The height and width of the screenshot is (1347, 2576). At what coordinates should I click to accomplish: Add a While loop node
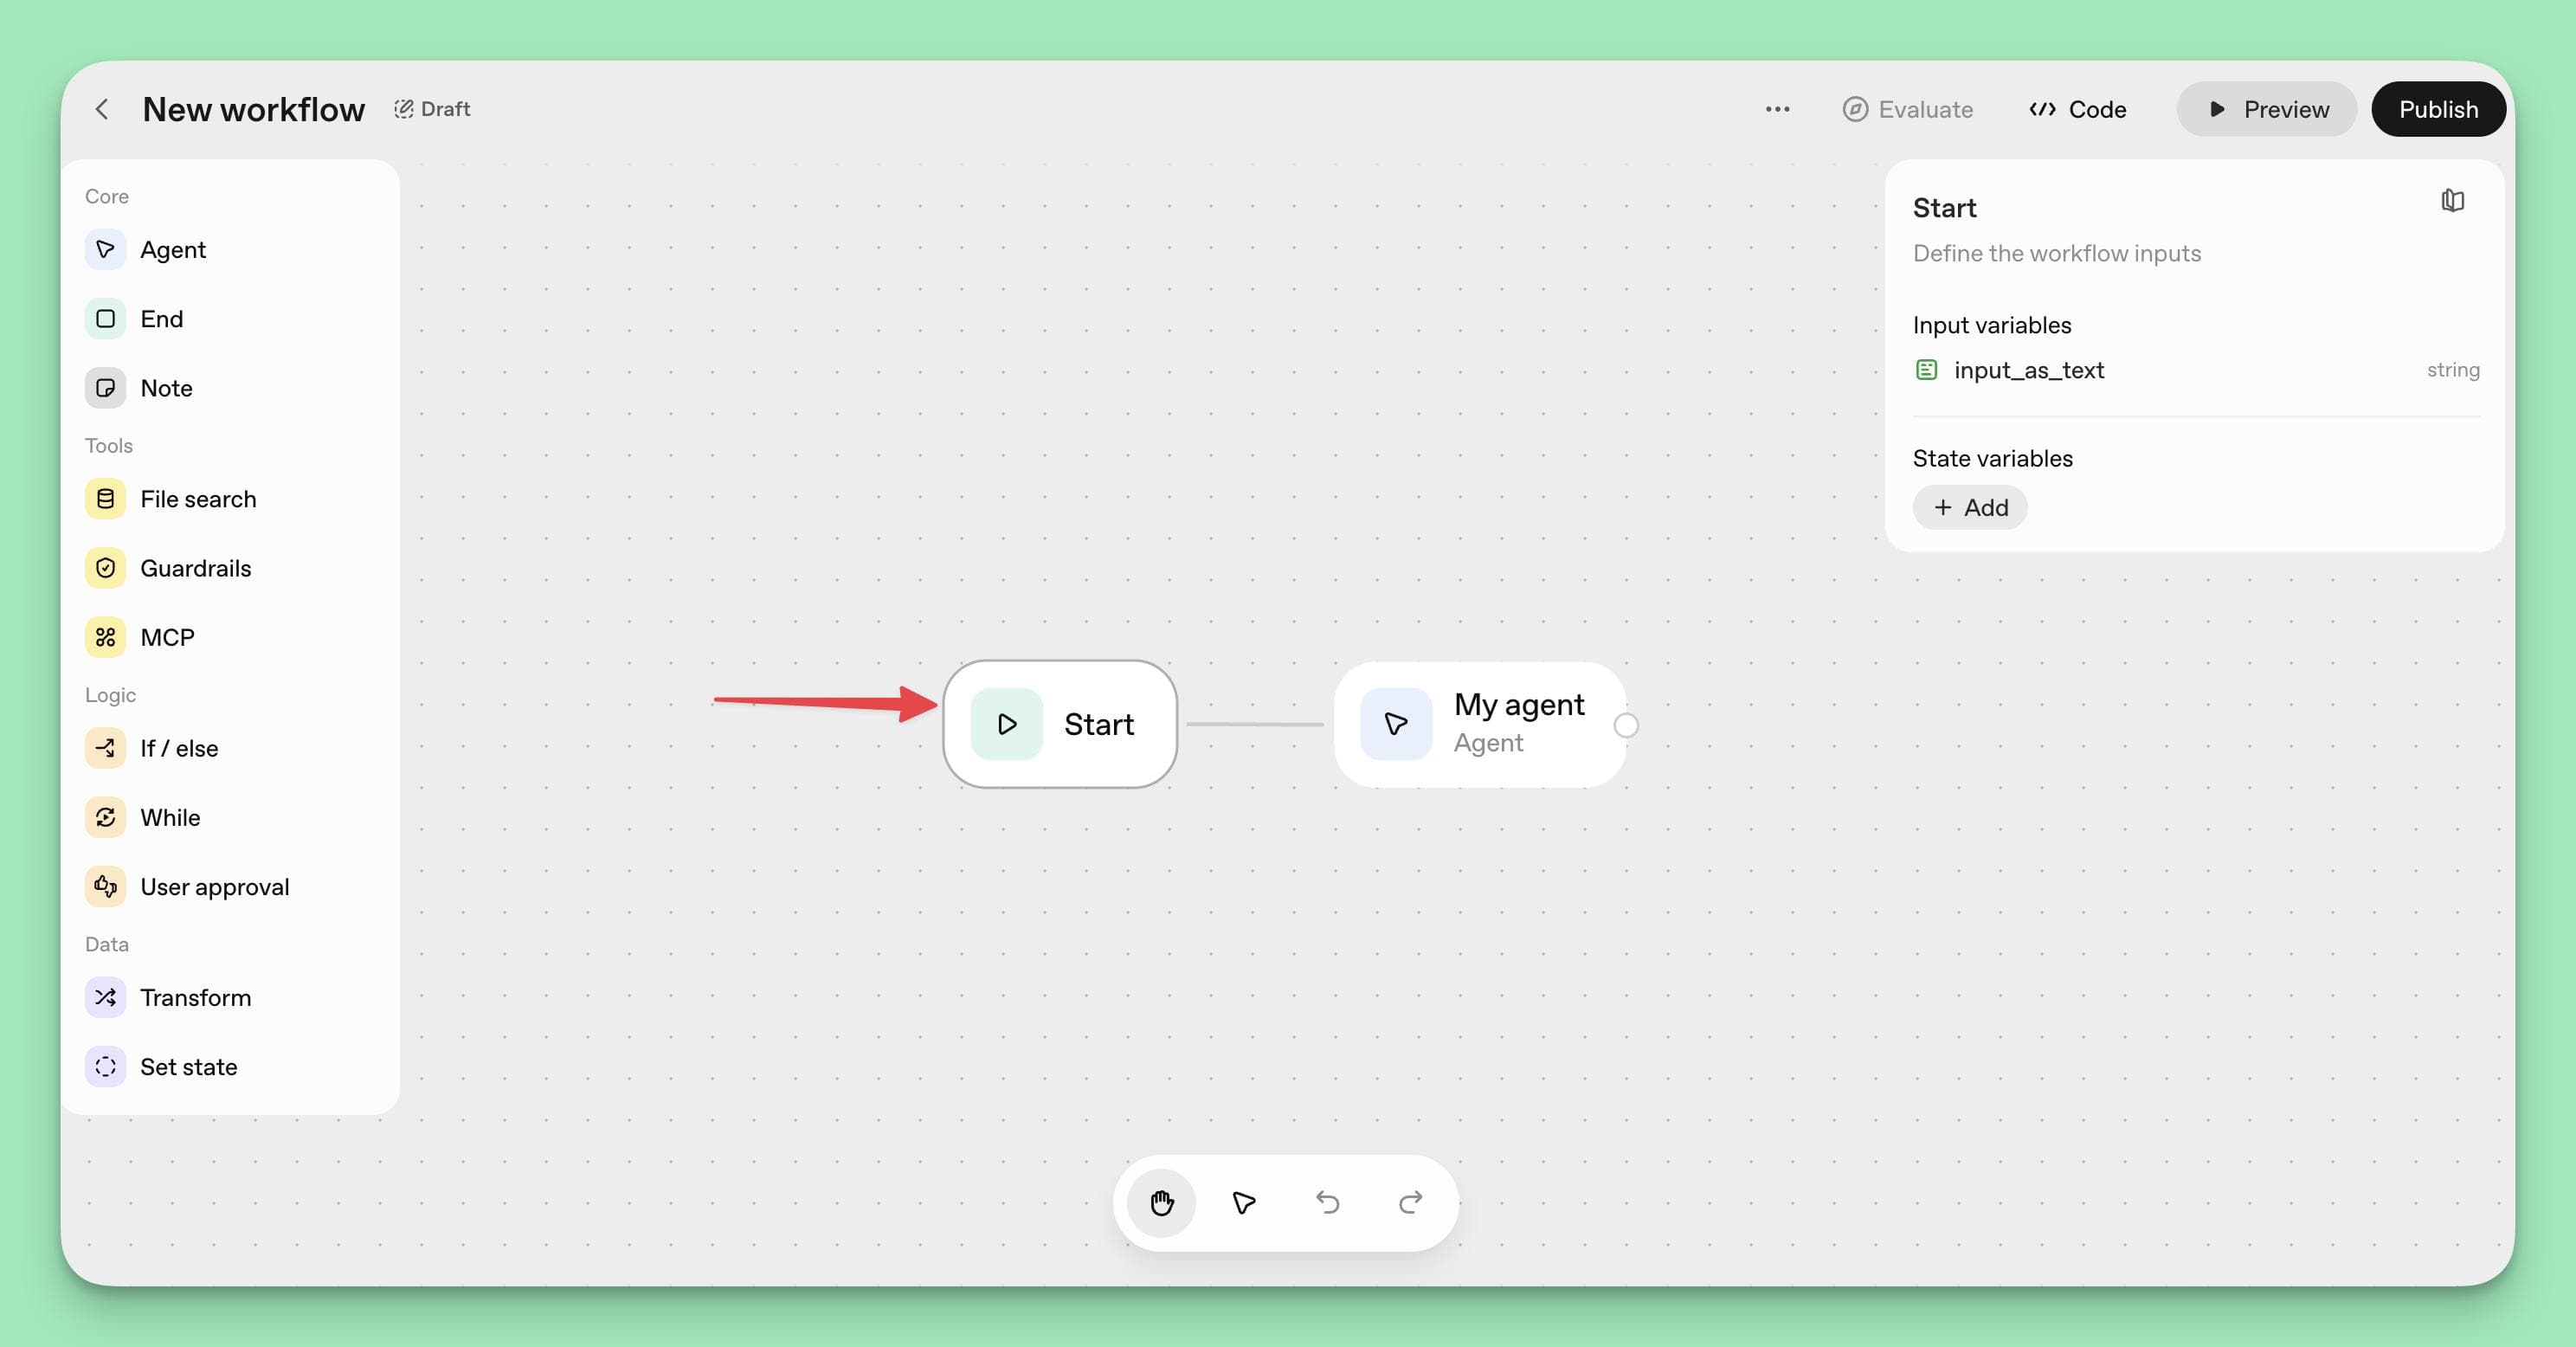click(x=171, y=817)
